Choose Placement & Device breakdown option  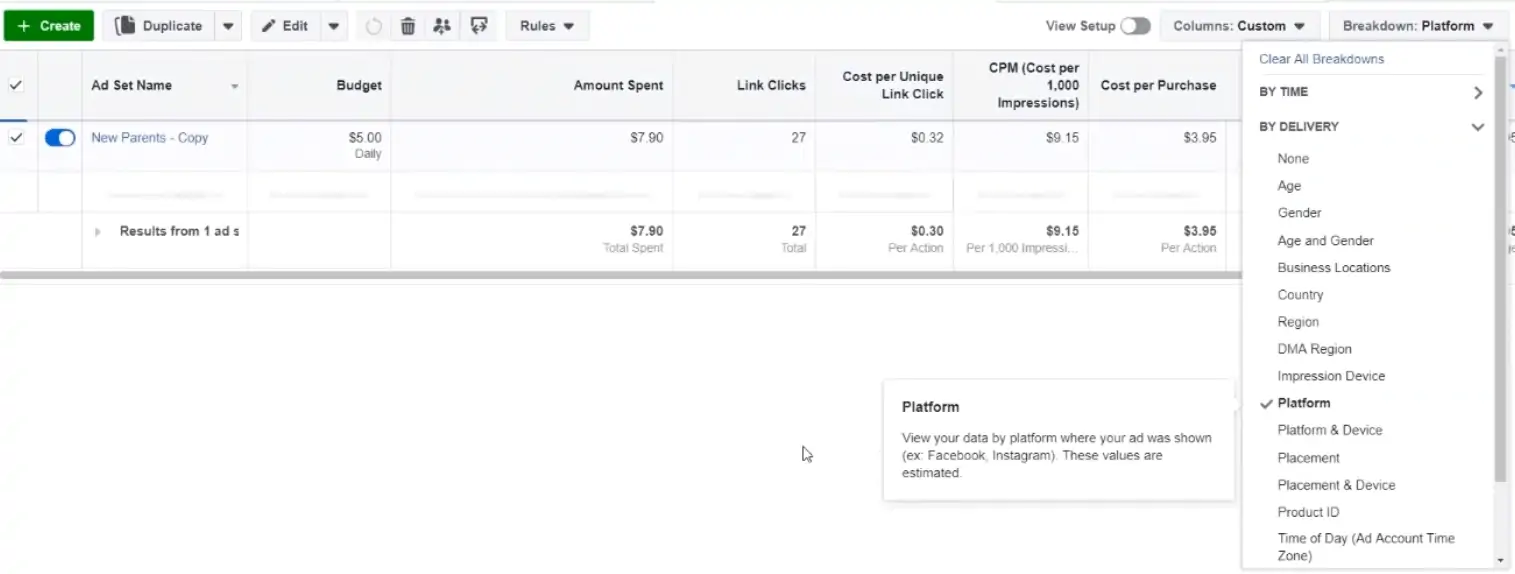1336,485
